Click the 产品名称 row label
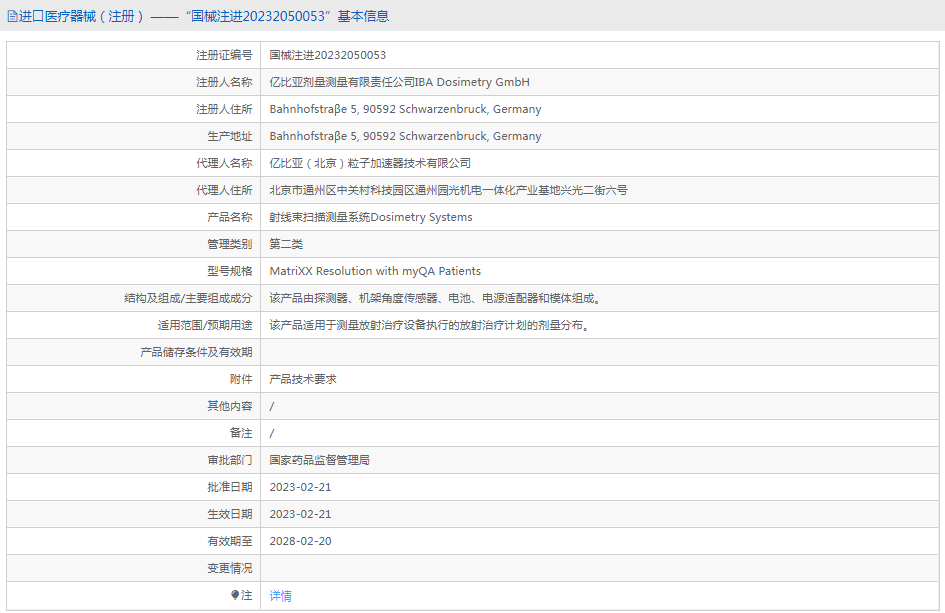The height and width of the screenshot is (613, 945). 230,217
